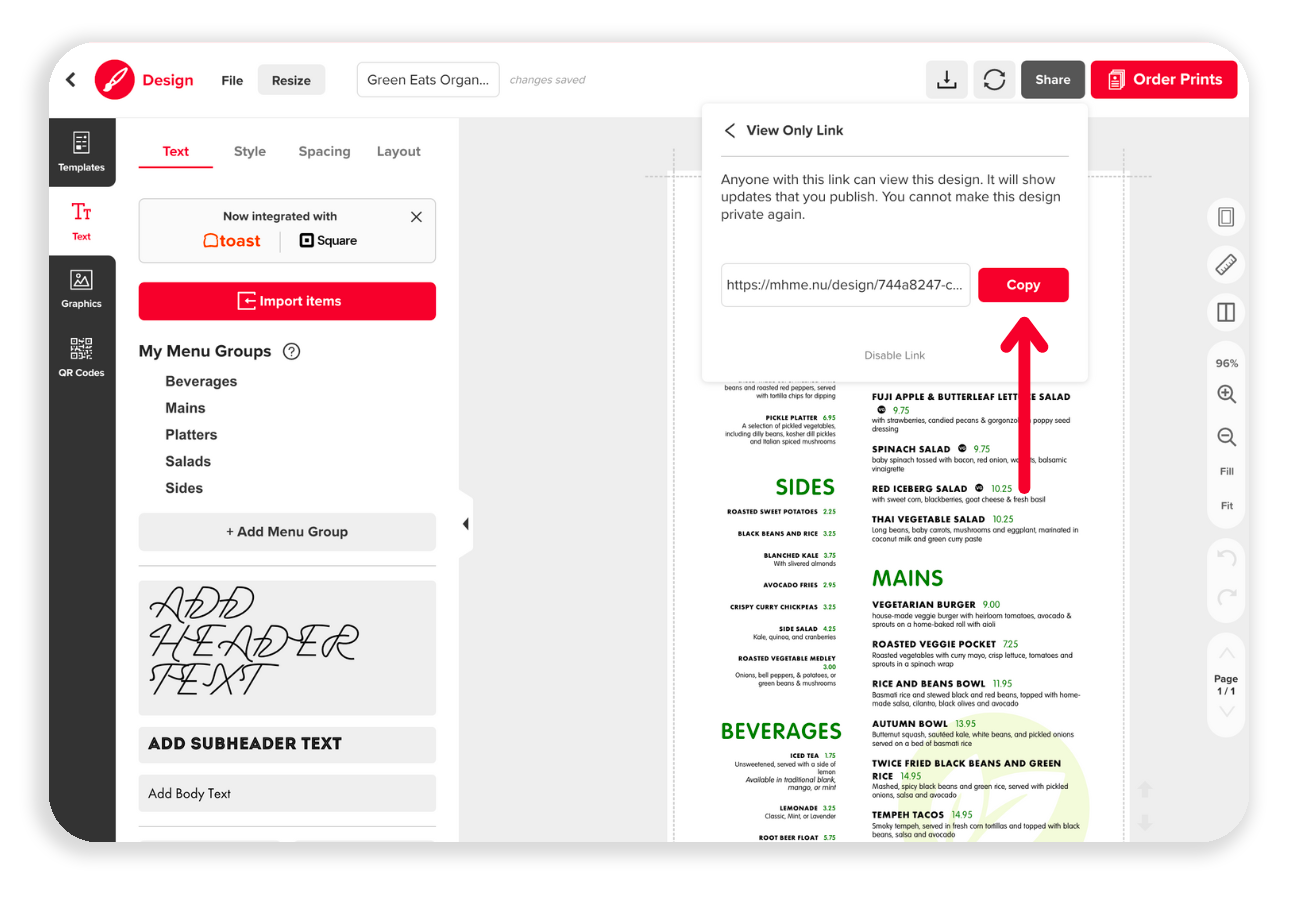Switch to the Style tab
The width and height of the screenshot is (1300, 900).
point(250,151)
